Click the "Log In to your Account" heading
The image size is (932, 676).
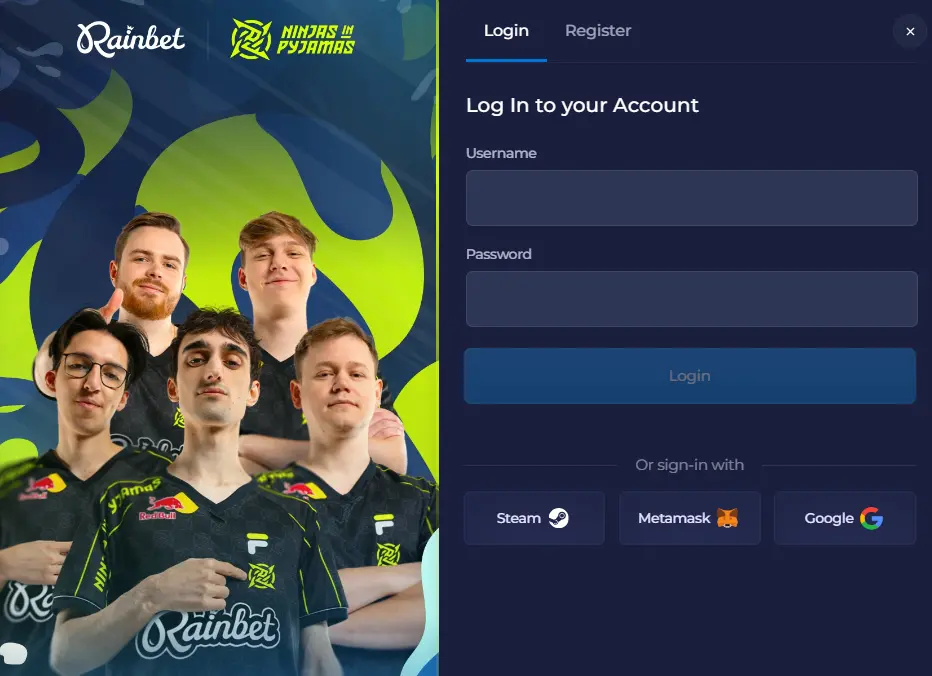click(x=582, y=105)
